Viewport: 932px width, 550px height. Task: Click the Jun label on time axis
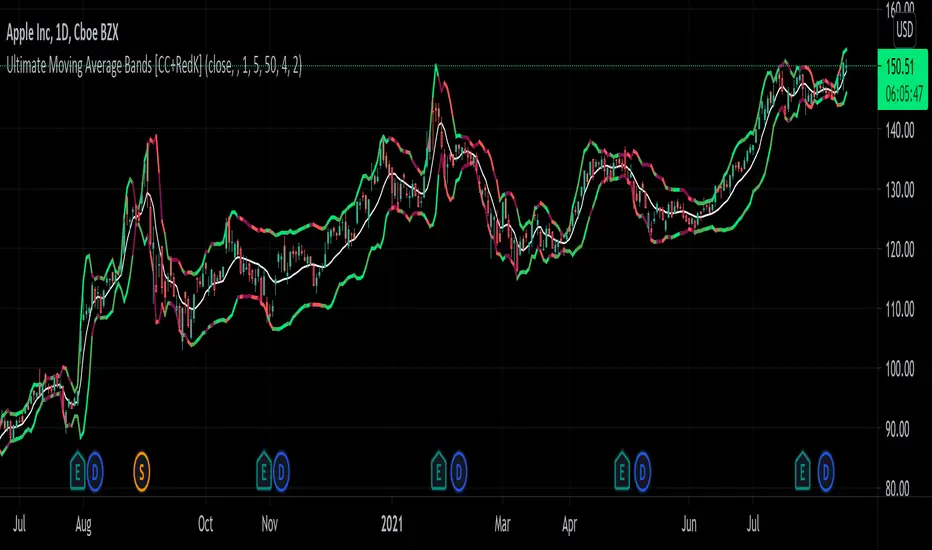pyautogui.click(x=689, y=524)
